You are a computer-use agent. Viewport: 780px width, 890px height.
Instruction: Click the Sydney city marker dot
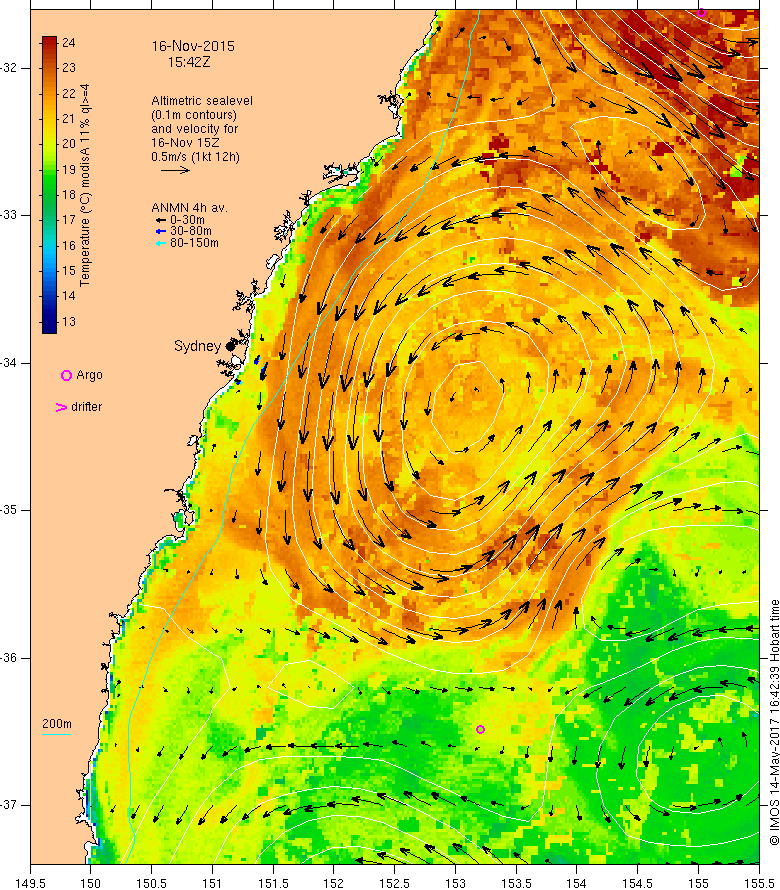230,346
